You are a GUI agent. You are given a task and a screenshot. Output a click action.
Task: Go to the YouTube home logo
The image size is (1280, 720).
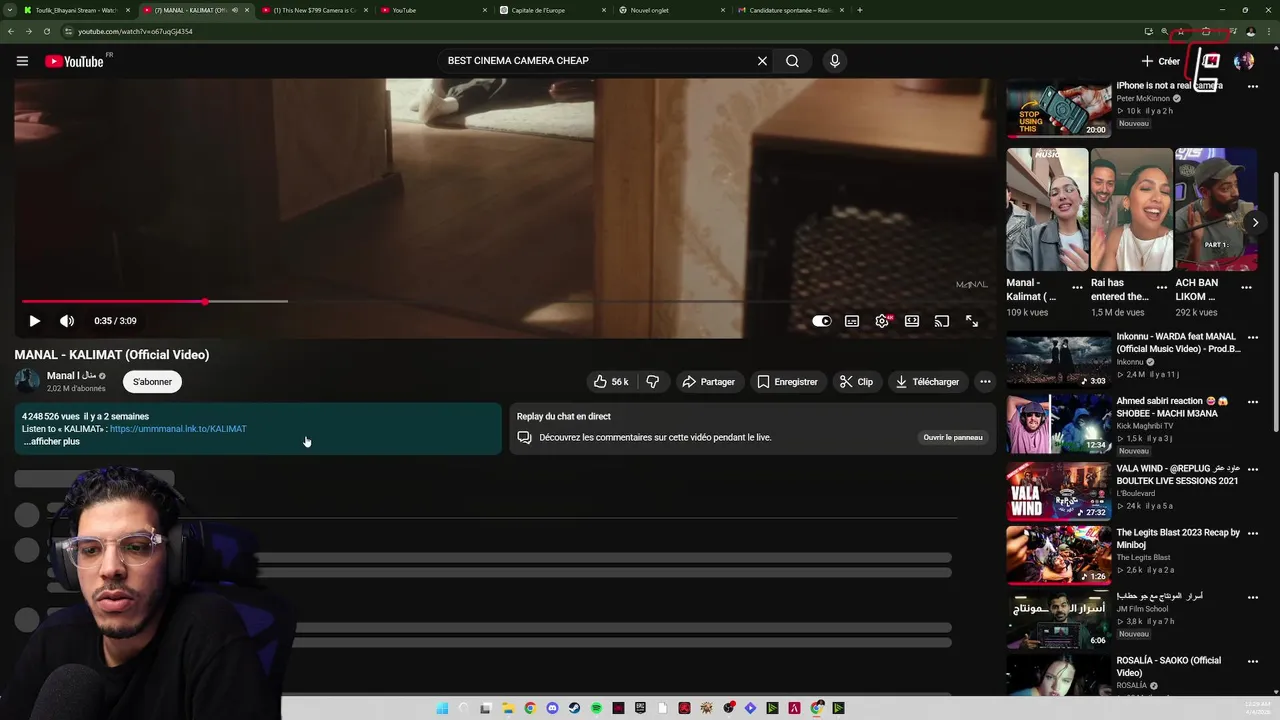click(74, 61)
